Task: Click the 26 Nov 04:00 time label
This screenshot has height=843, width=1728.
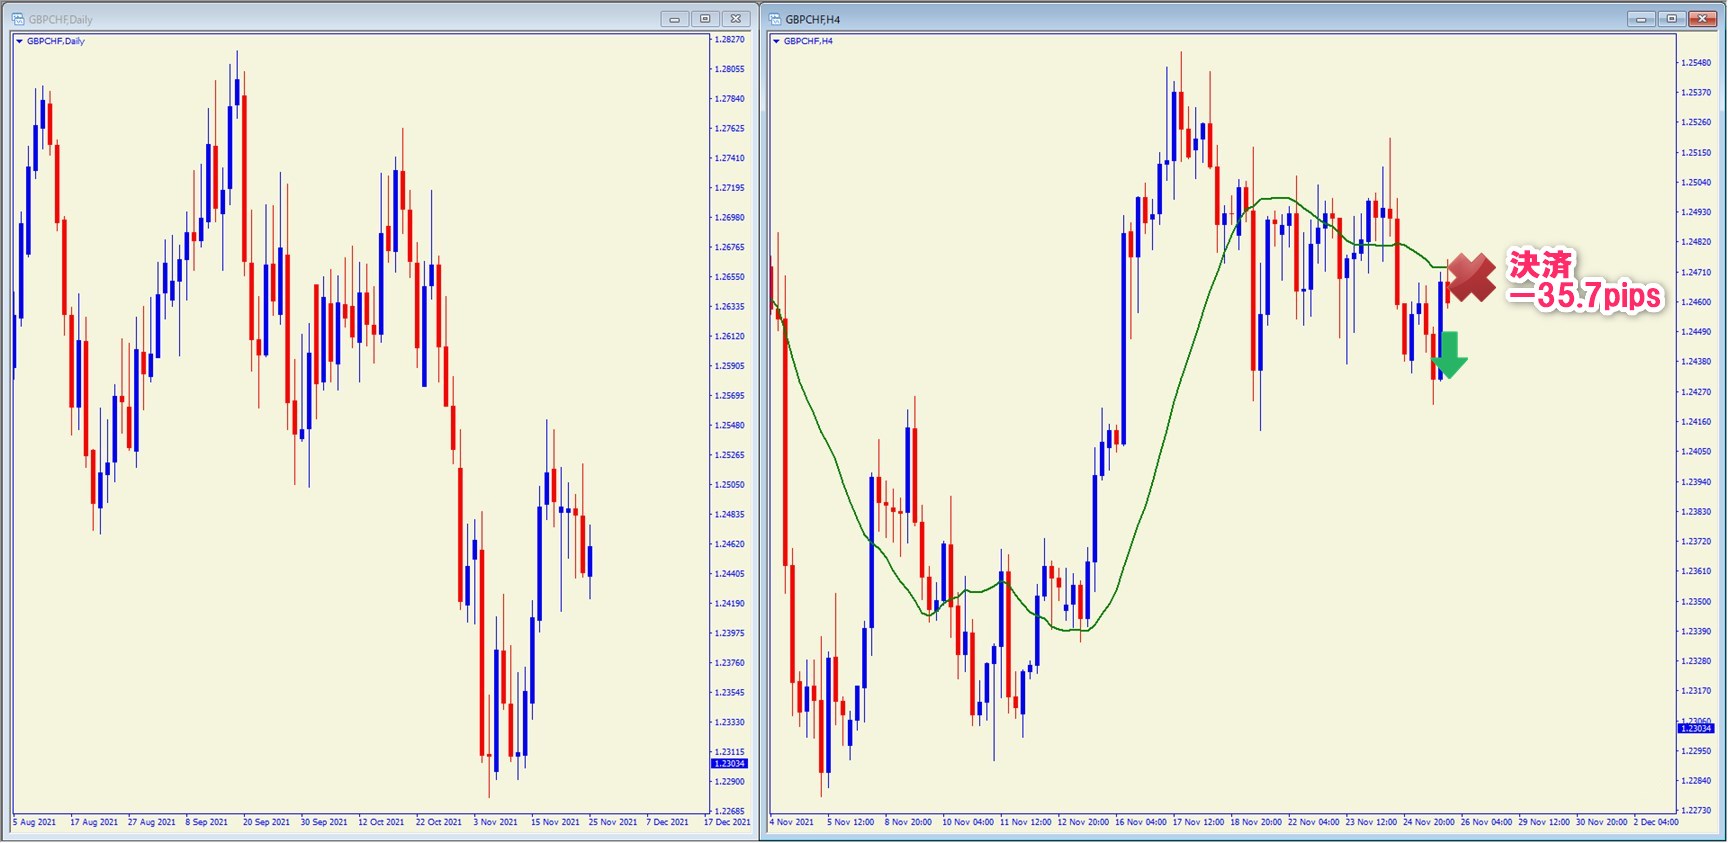Action: pos(1486,823)
